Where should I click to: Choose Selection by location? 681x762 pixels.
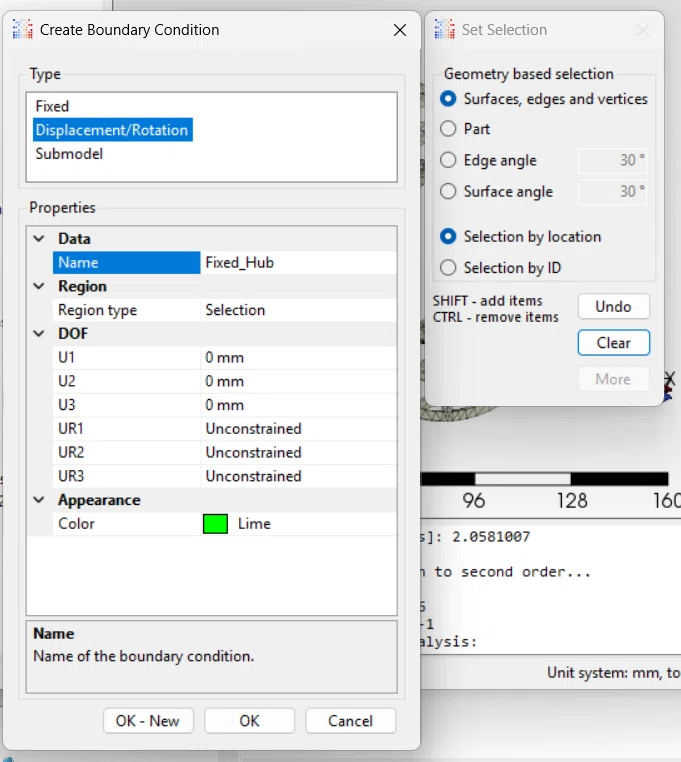coord(520,236)
